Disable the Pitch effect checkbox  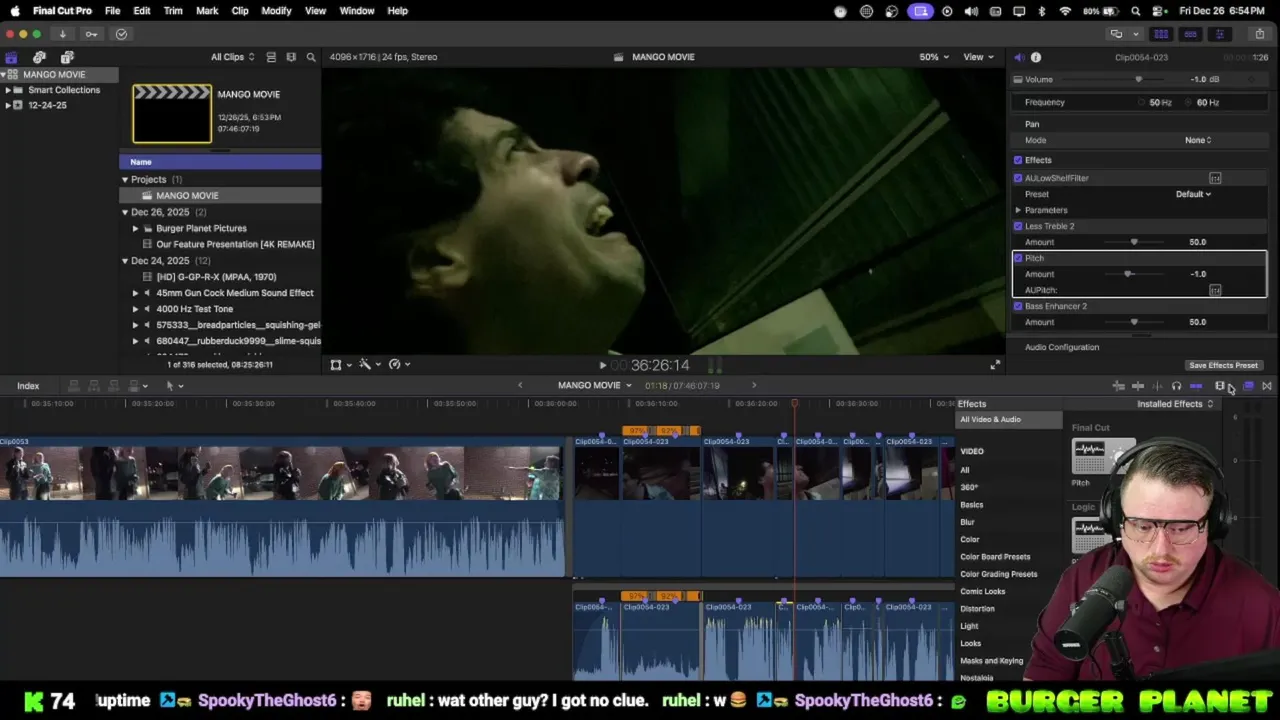tap(1018, 258)
